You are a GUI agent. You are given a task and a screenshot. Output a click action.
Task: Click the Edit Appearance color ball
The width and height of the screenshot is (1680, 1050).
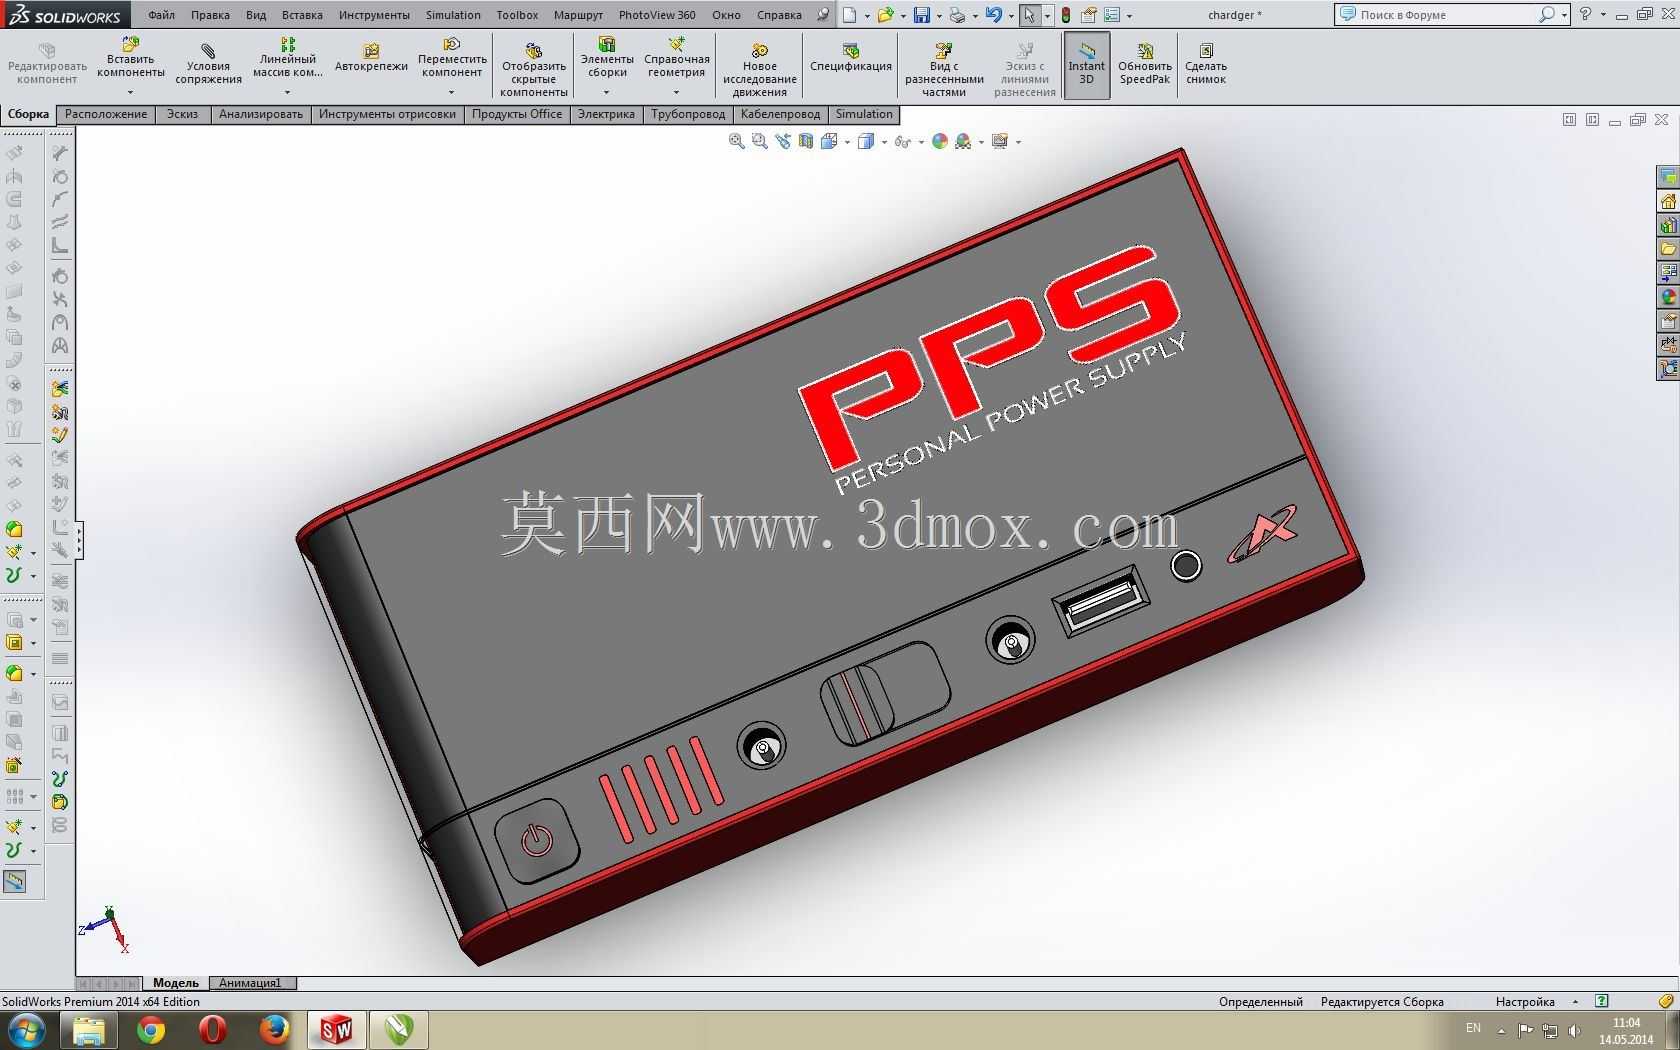[x=940, y=142]
